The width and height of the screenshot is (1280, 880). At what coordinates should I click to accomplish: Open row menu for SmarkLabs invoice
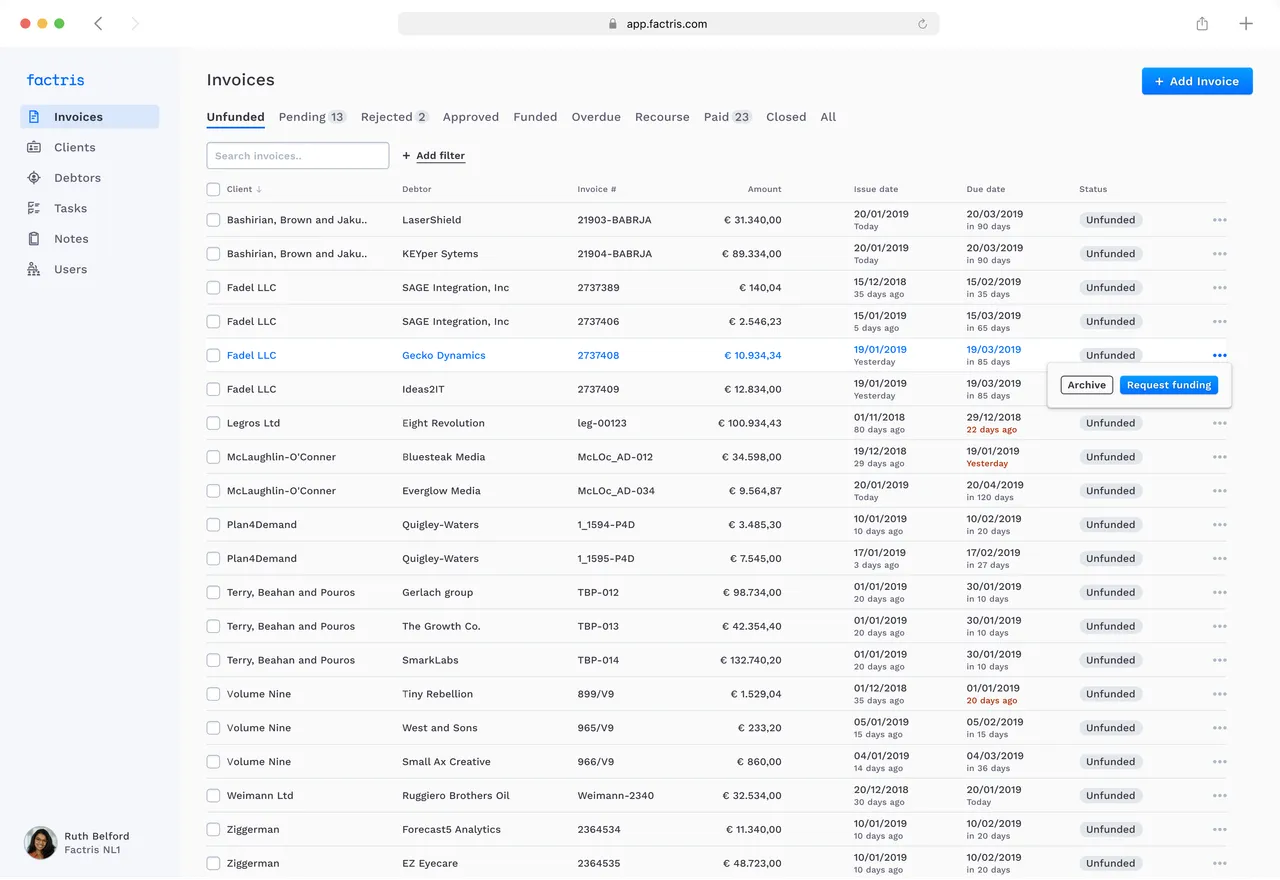click(x=1219, y=660)
